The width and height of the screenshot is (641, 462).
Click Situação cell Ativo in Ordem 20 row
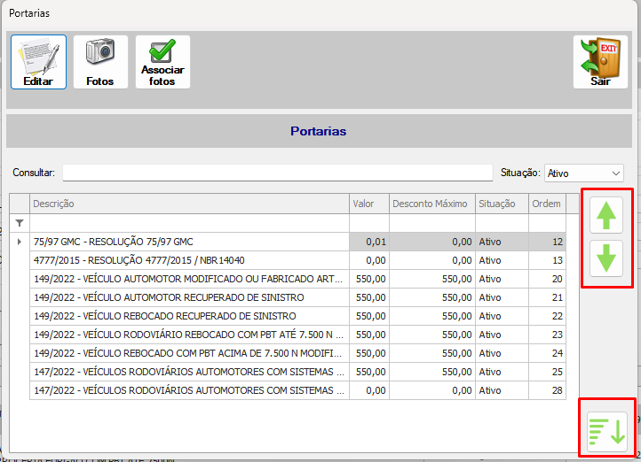tap(502, 279)
